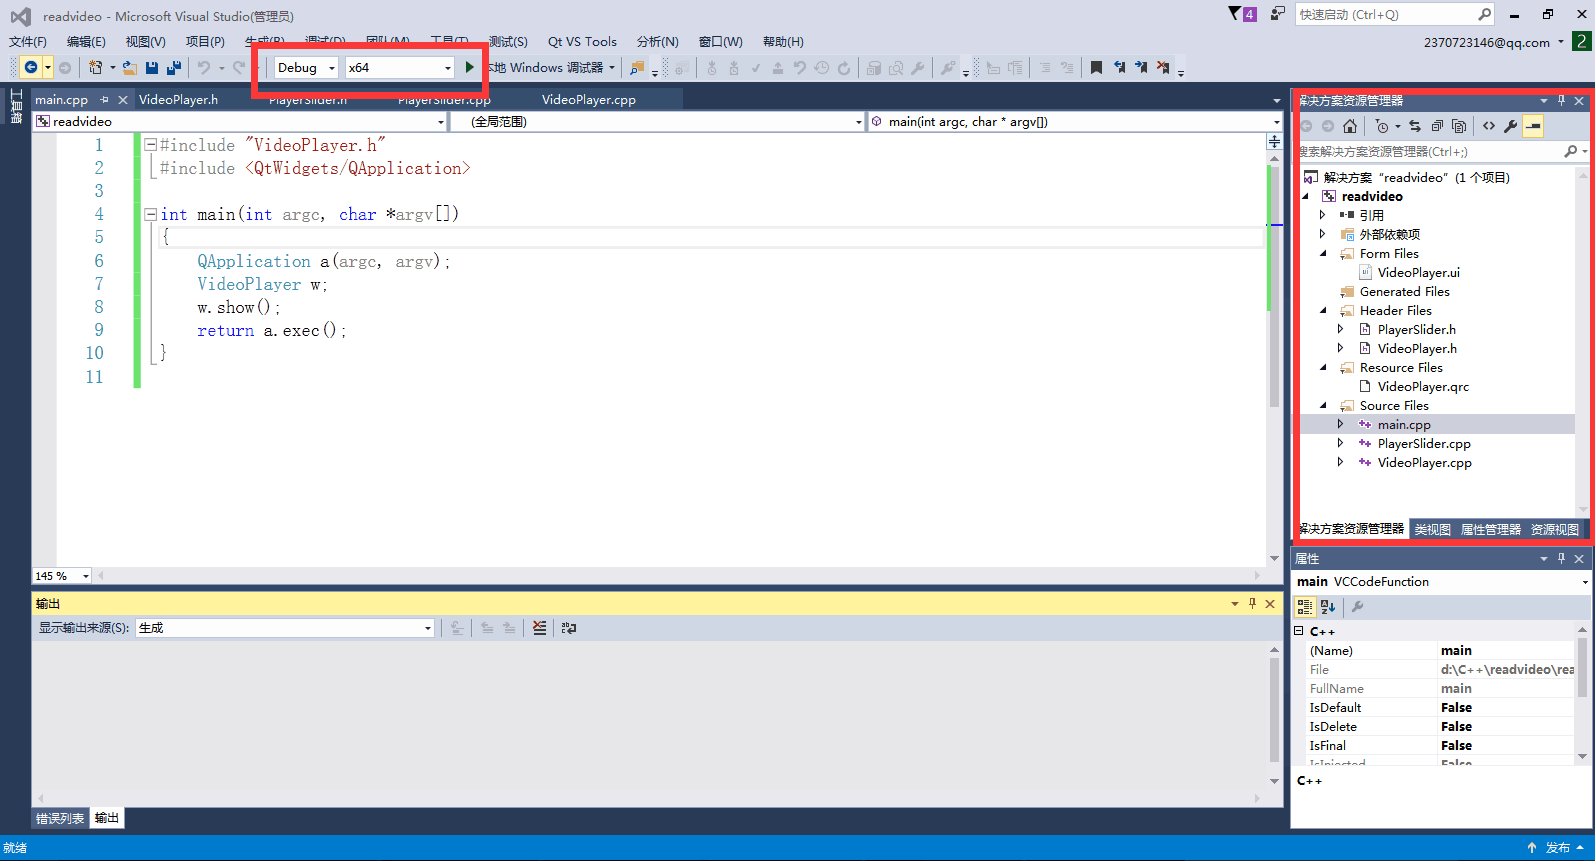Toggle Preview Selected Items button in Solution Explorer
This screenshot has width=1595, height=861.
[1533, 126]
